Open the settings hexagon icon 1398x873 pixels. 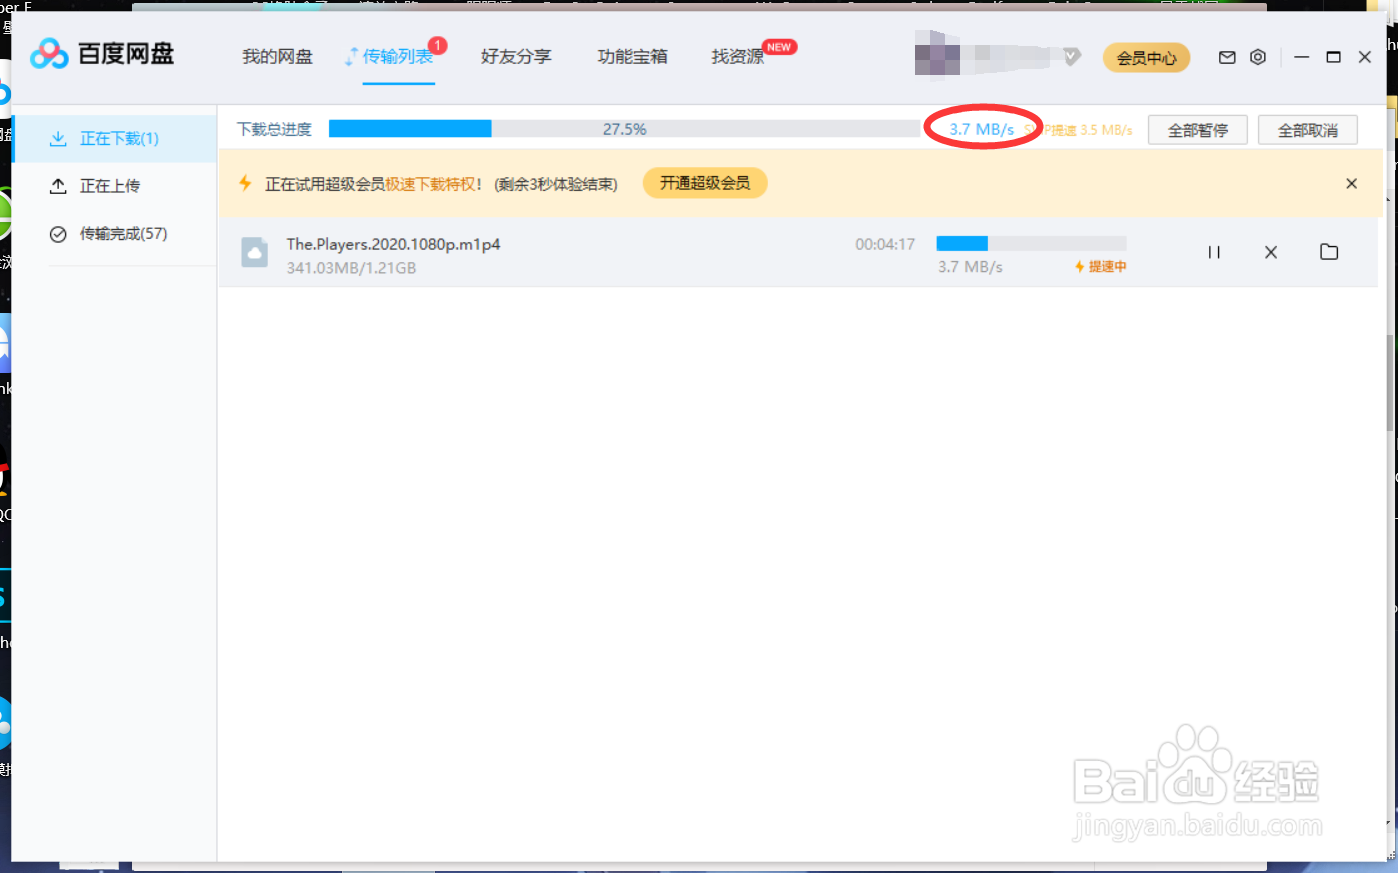point(1258,57)
